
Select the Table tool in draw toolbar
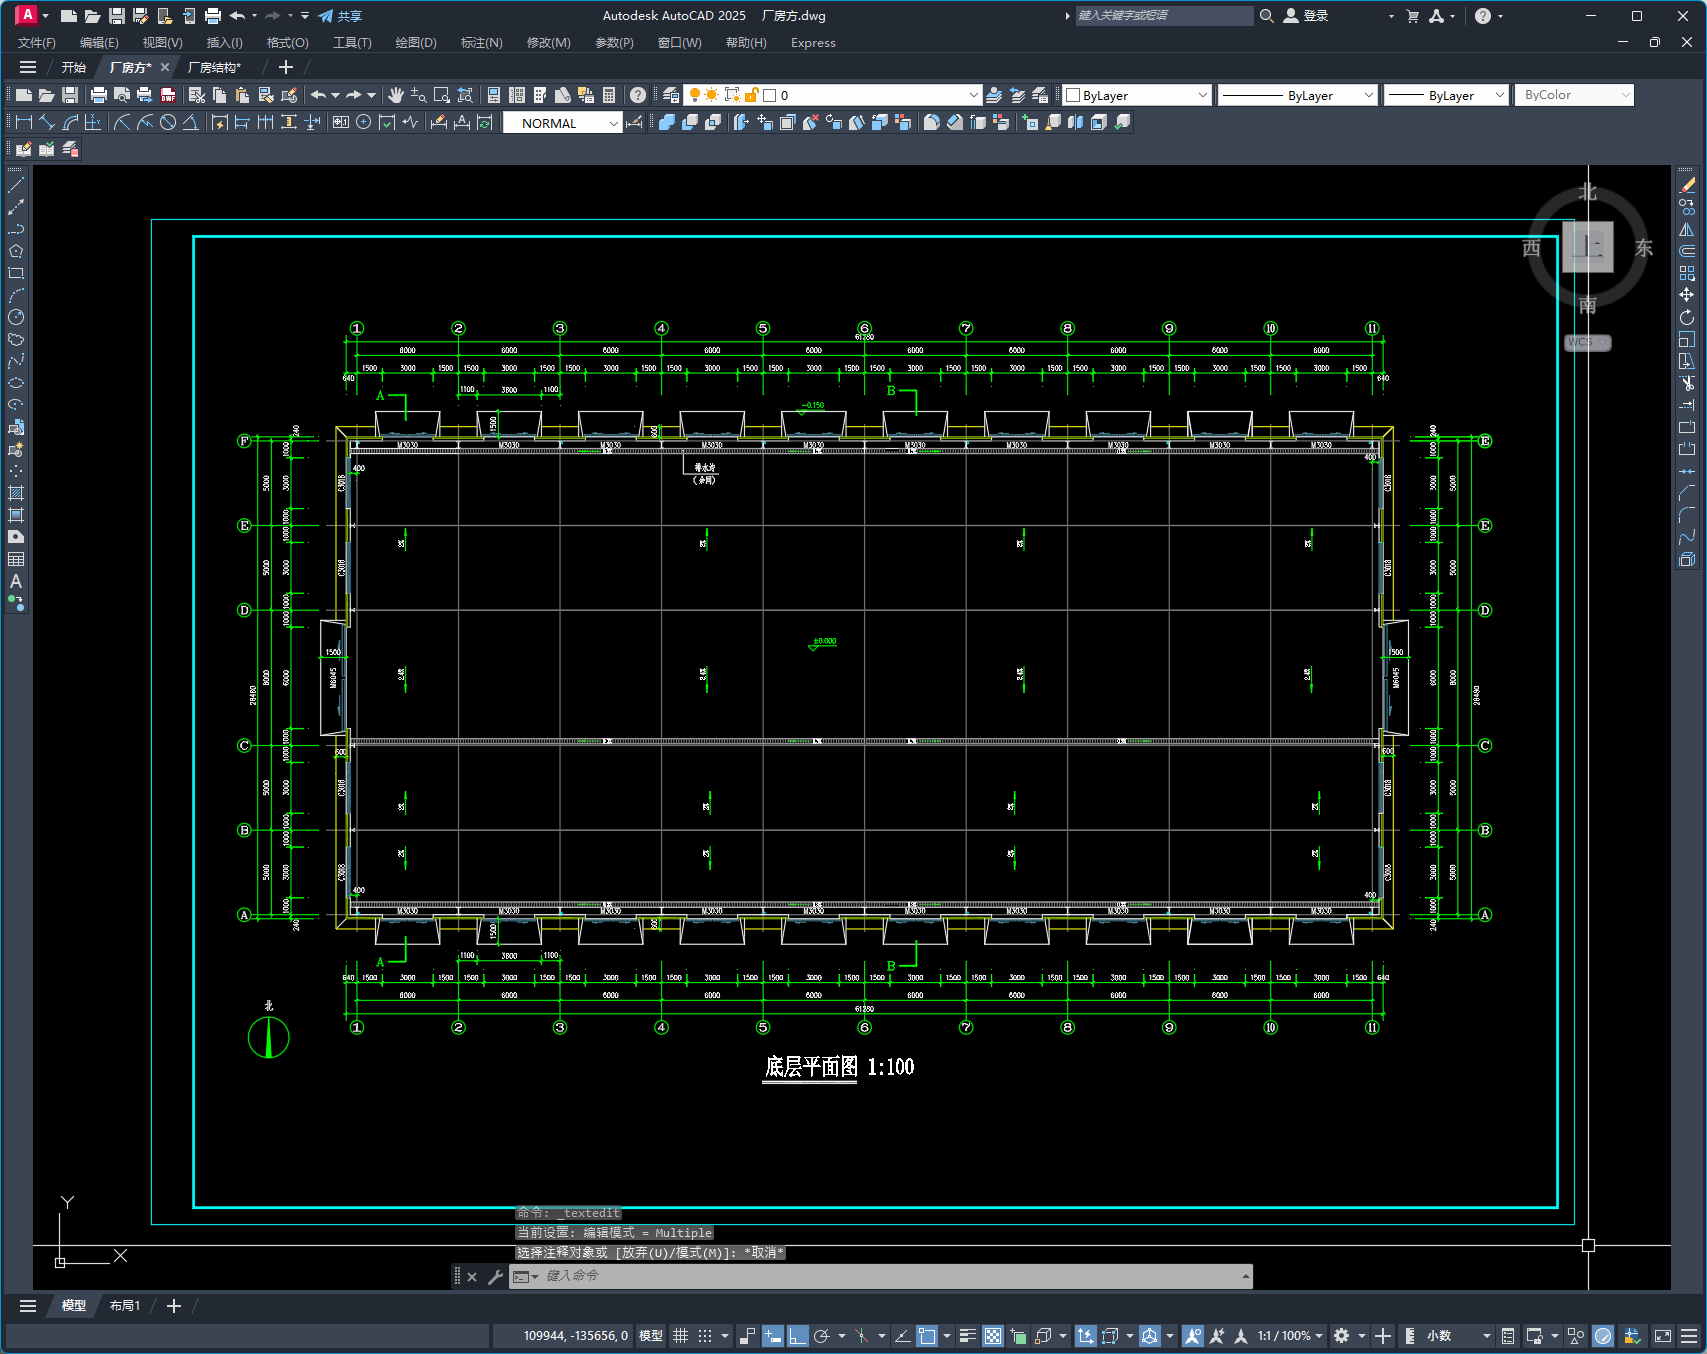coord(16,559)
